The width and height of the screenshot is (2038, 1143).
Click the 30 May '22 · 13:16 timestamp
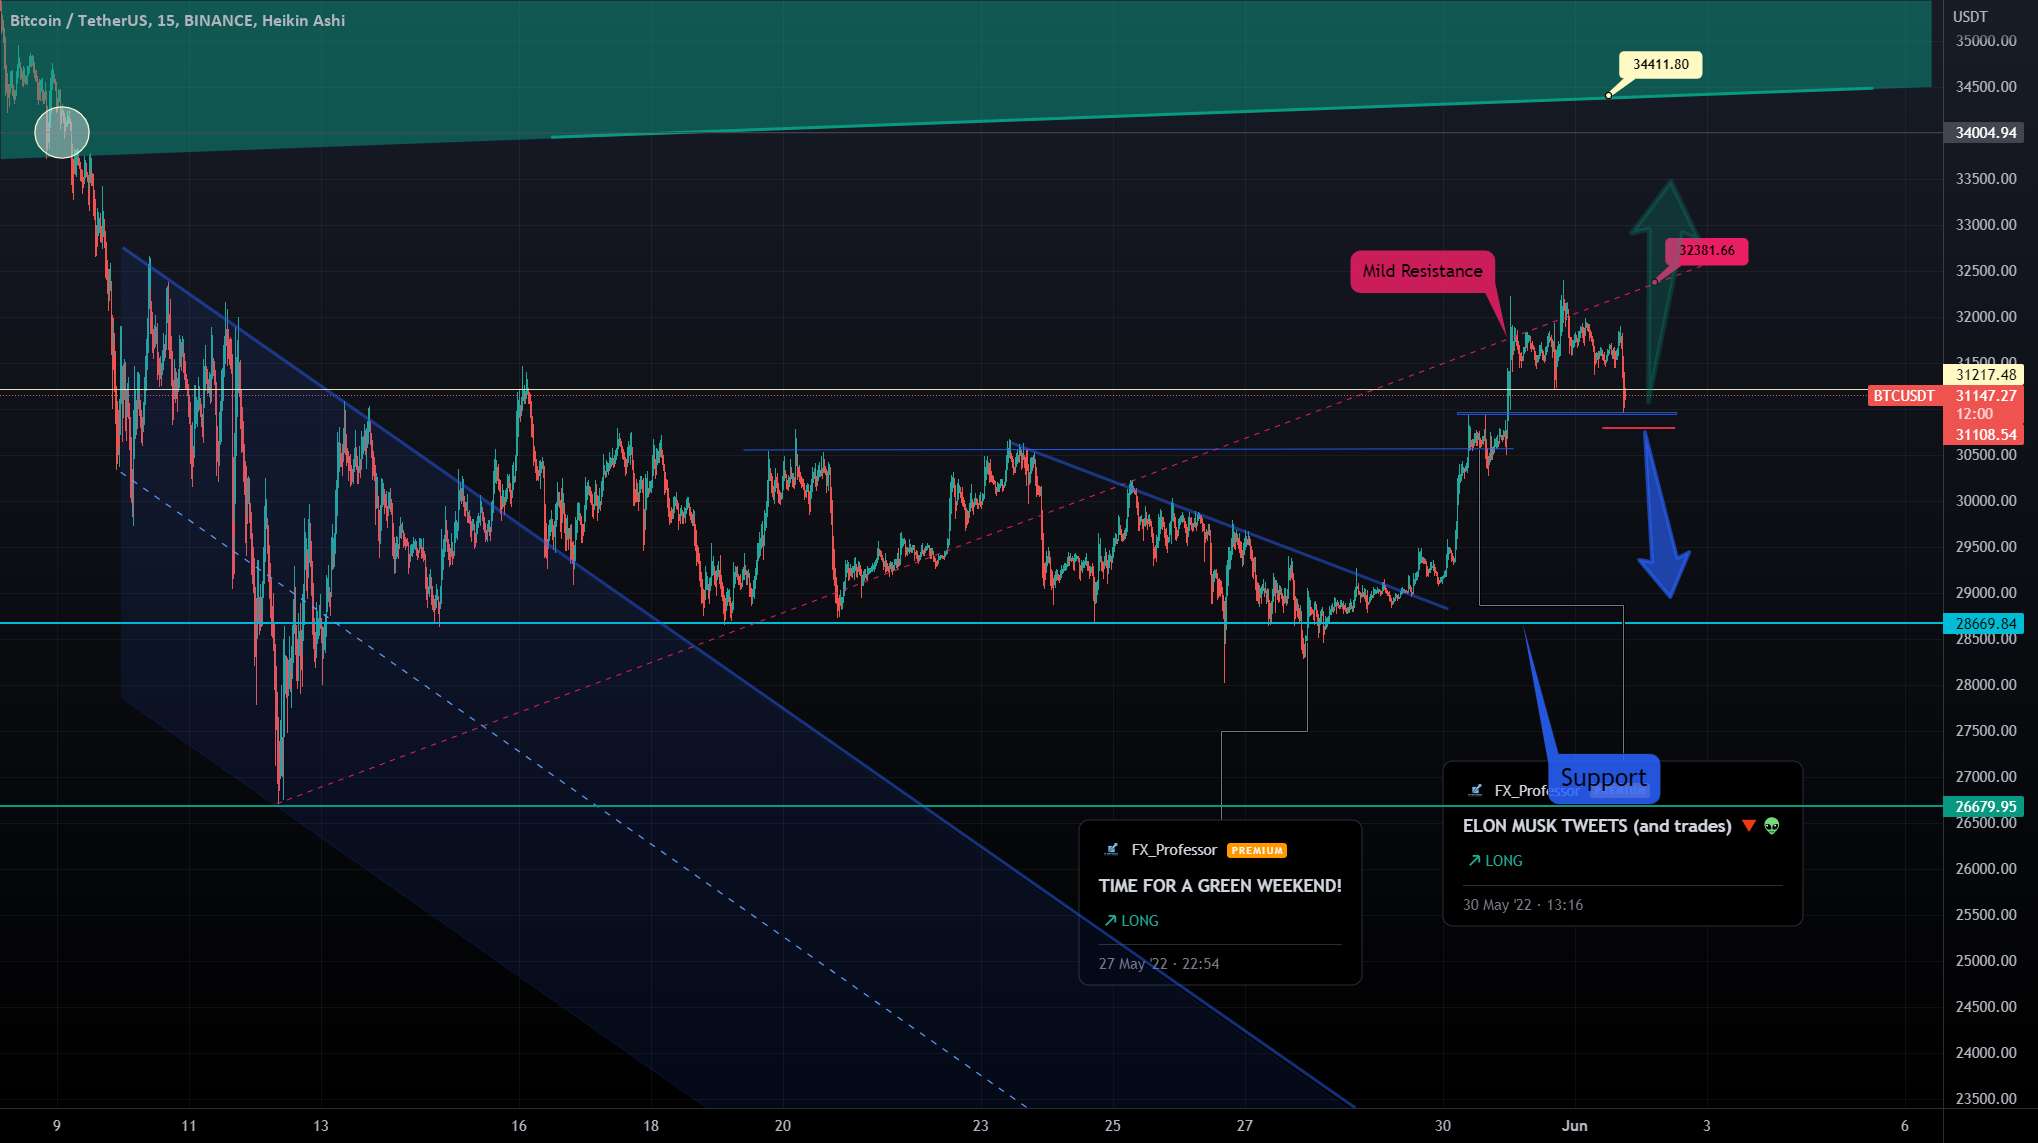(x=1523, y=905)
